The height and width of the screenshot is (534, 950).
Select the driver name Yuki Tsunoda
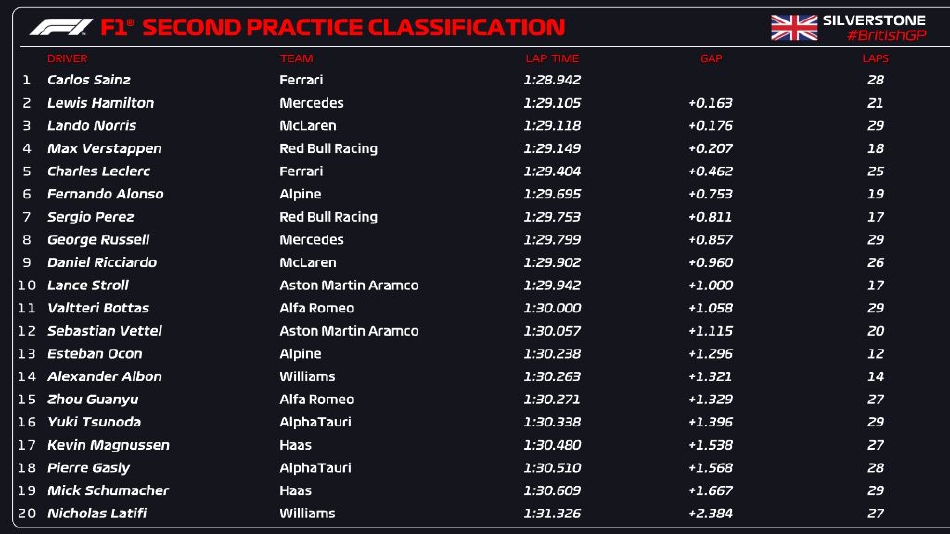[x=94, y=422]
